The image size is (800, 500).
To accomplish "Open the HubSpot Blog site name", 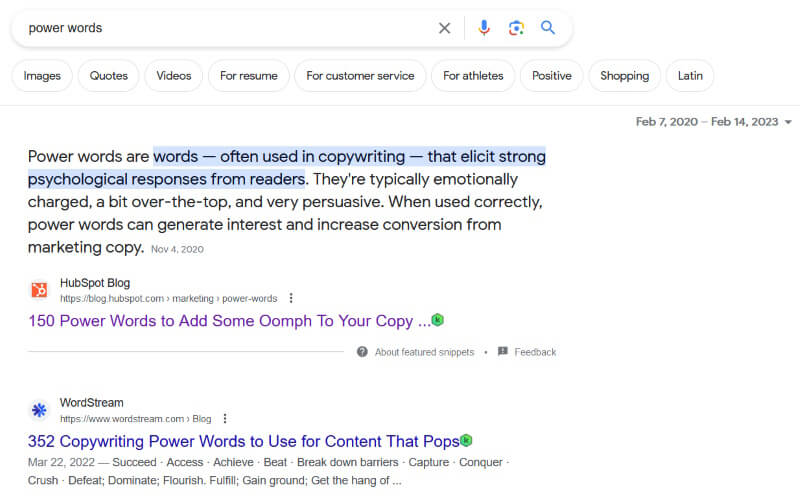I will tap(95, 283).
